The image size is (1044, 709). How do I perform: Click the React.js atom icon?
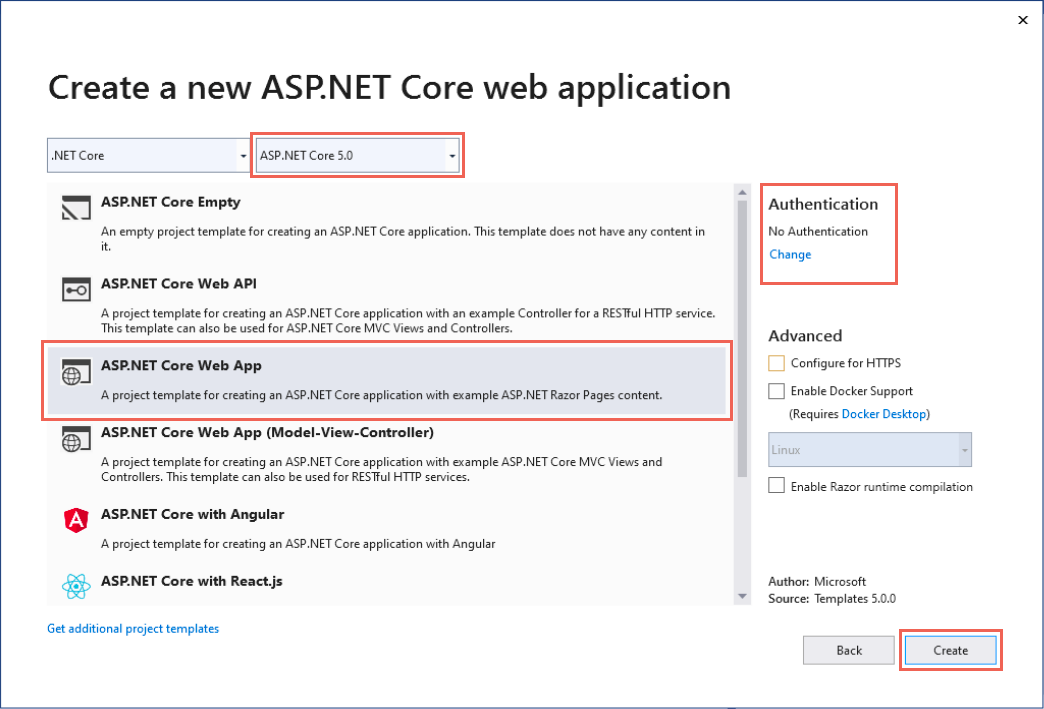coord(76,587)
